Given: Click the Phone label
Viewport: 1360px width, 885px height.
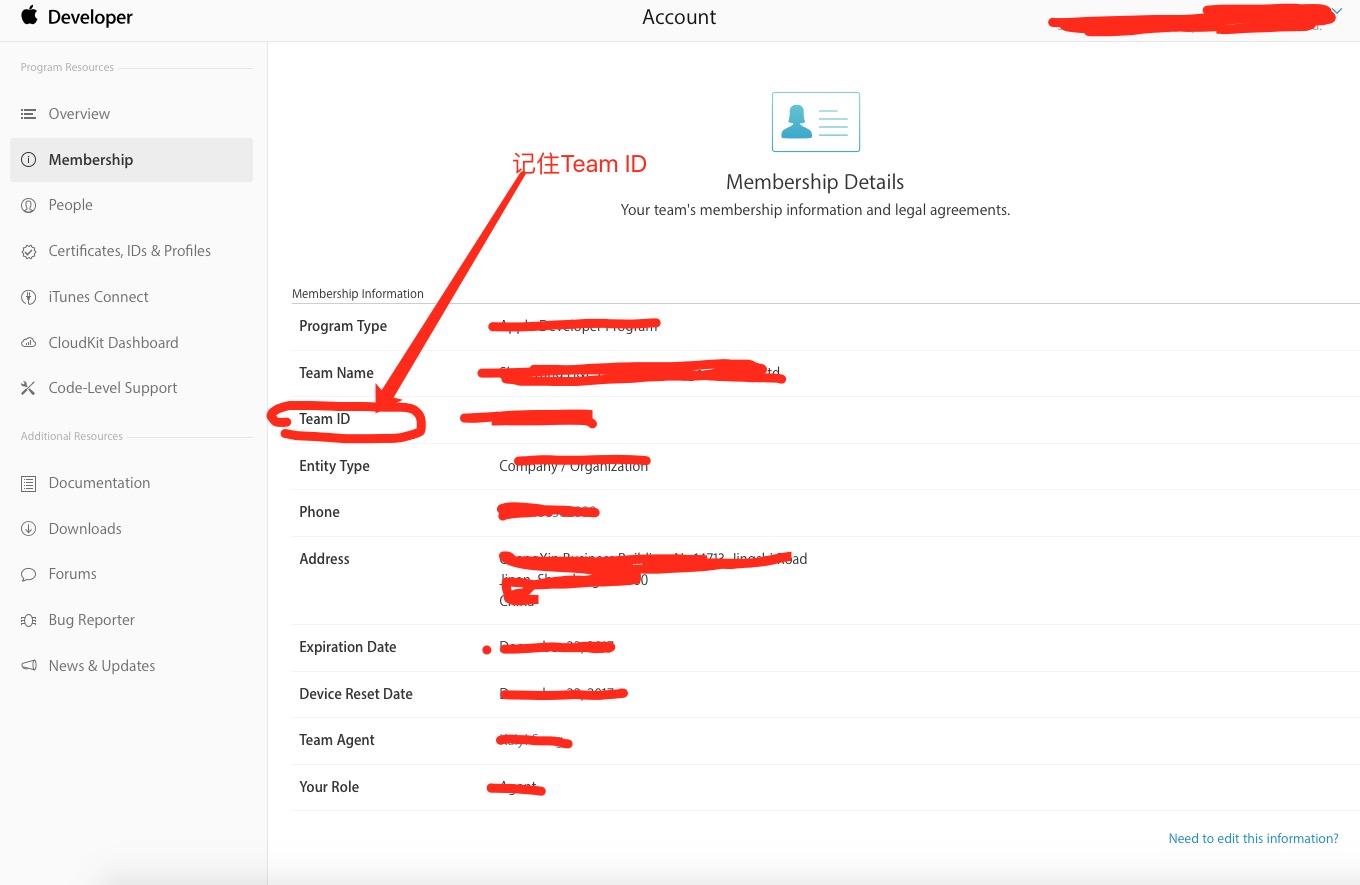Looking at the screenshot, I should (x=319, y=512).
